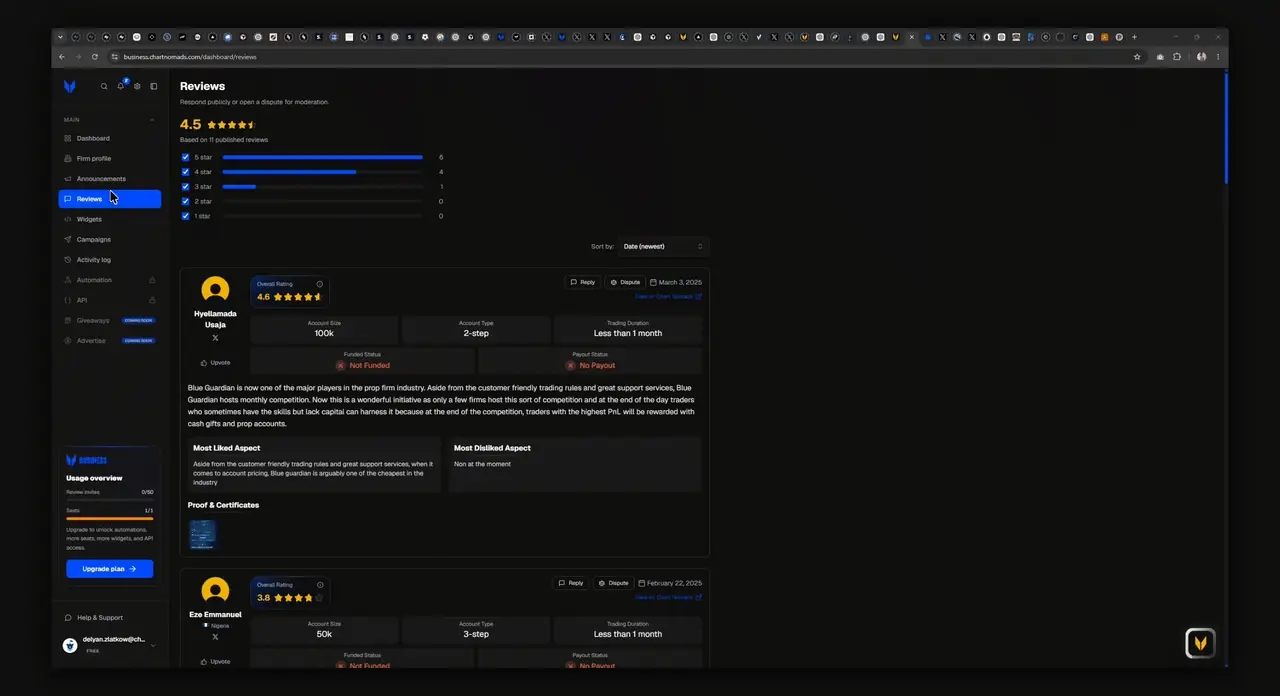Image resolution: width=1280 pixels, height=696 pixels.
Task: Click the Campaigns paper-plane icon
Action: 67,239
